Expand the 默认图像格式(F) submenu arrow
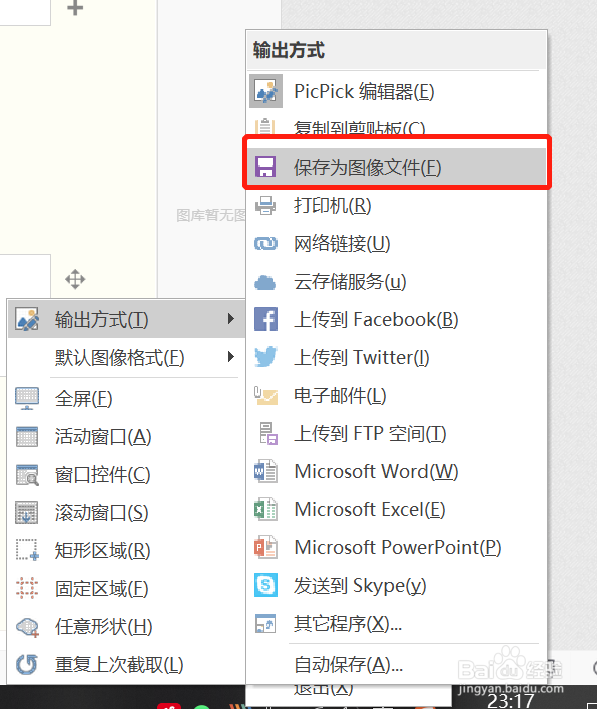 (x=231, y=357)
